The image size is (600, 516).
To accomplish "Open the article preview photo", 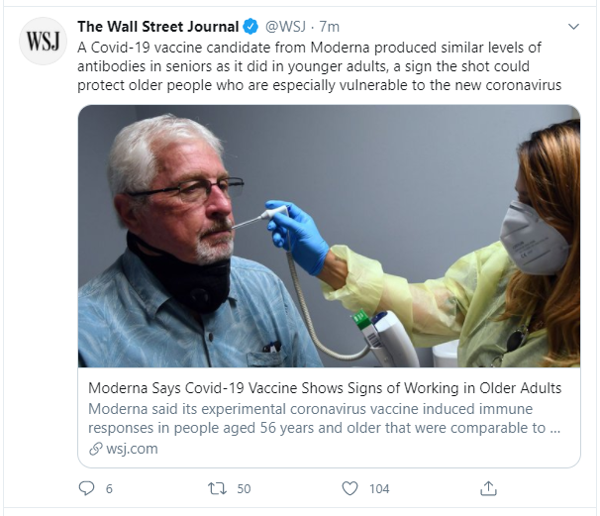I will [x=329, y=237].
